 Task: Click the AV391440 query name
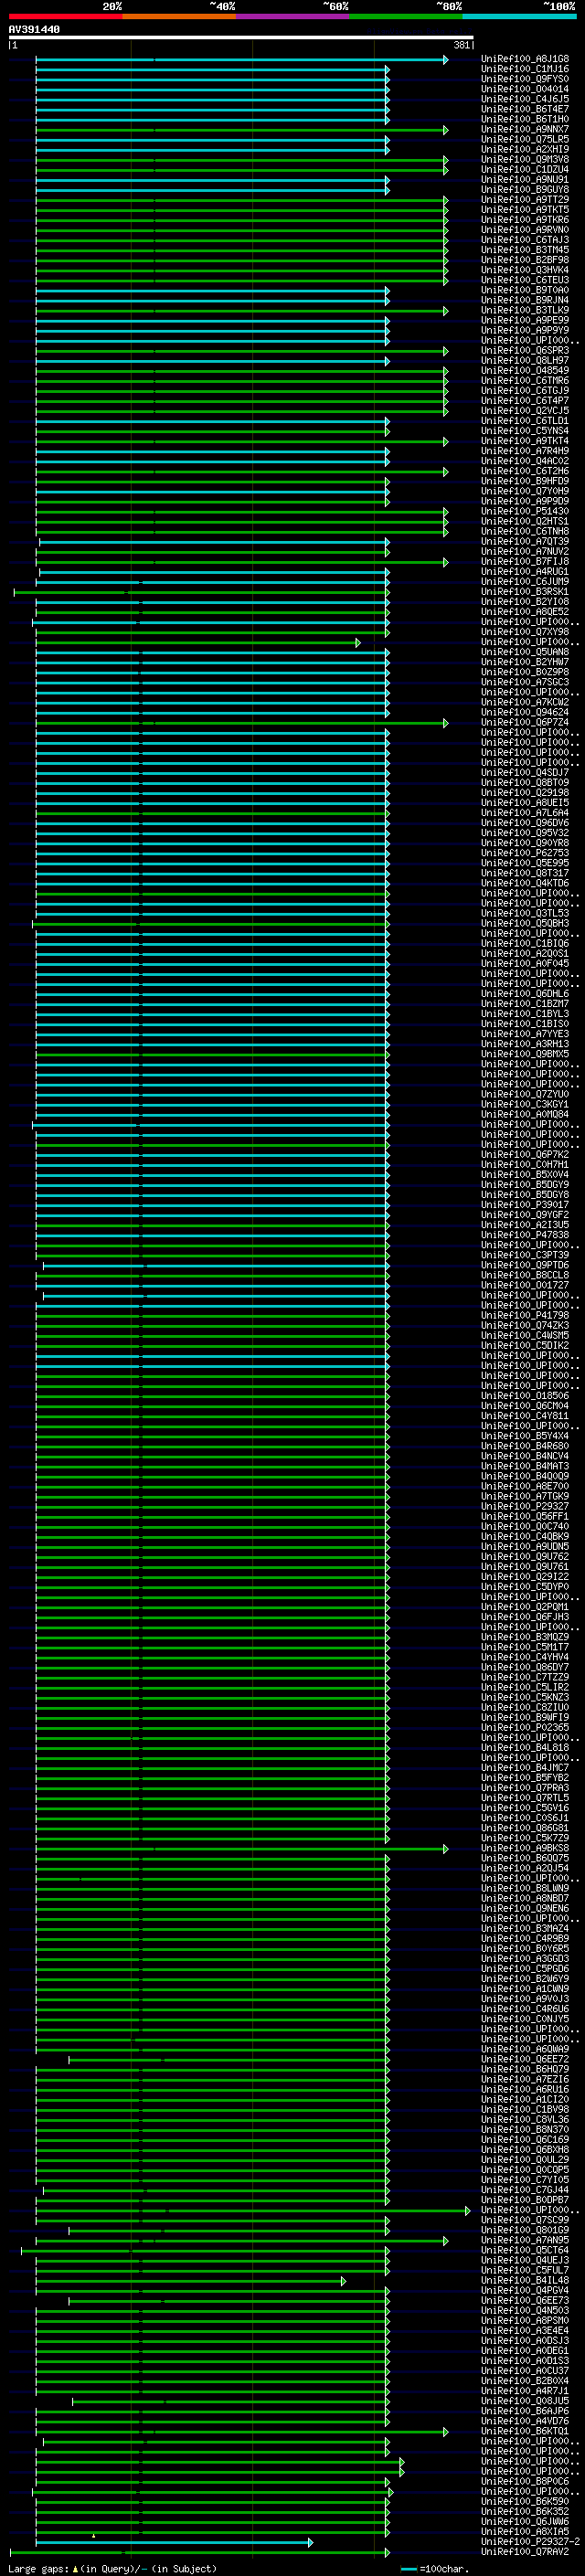click(34, 30)
